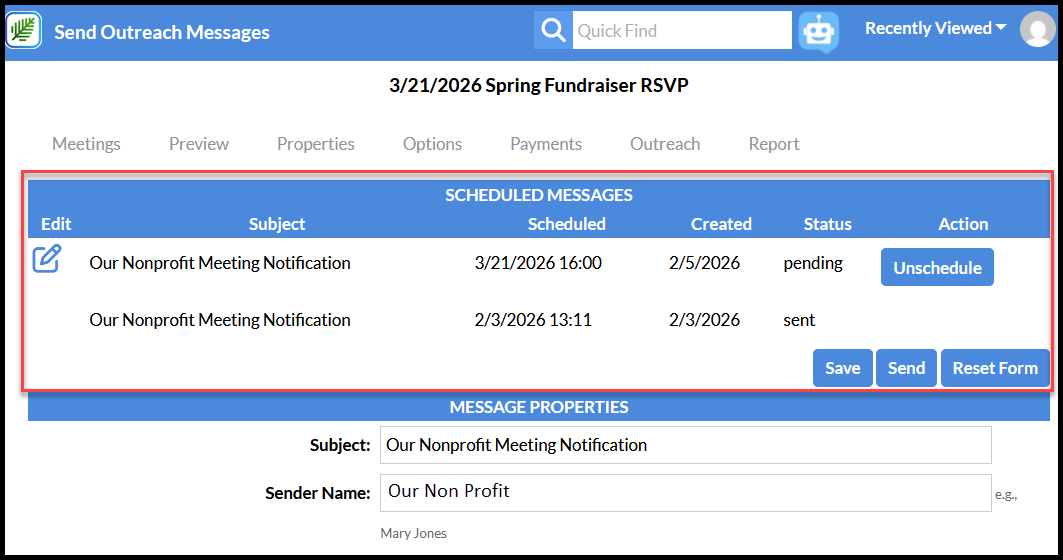Click the Save button
Screen dimensions: 1063x560
[843, 368]
